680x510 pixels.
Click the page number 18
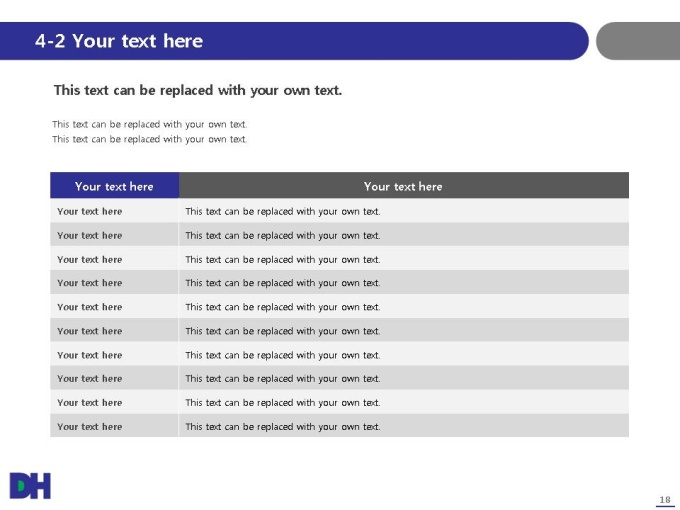(665, 499)
